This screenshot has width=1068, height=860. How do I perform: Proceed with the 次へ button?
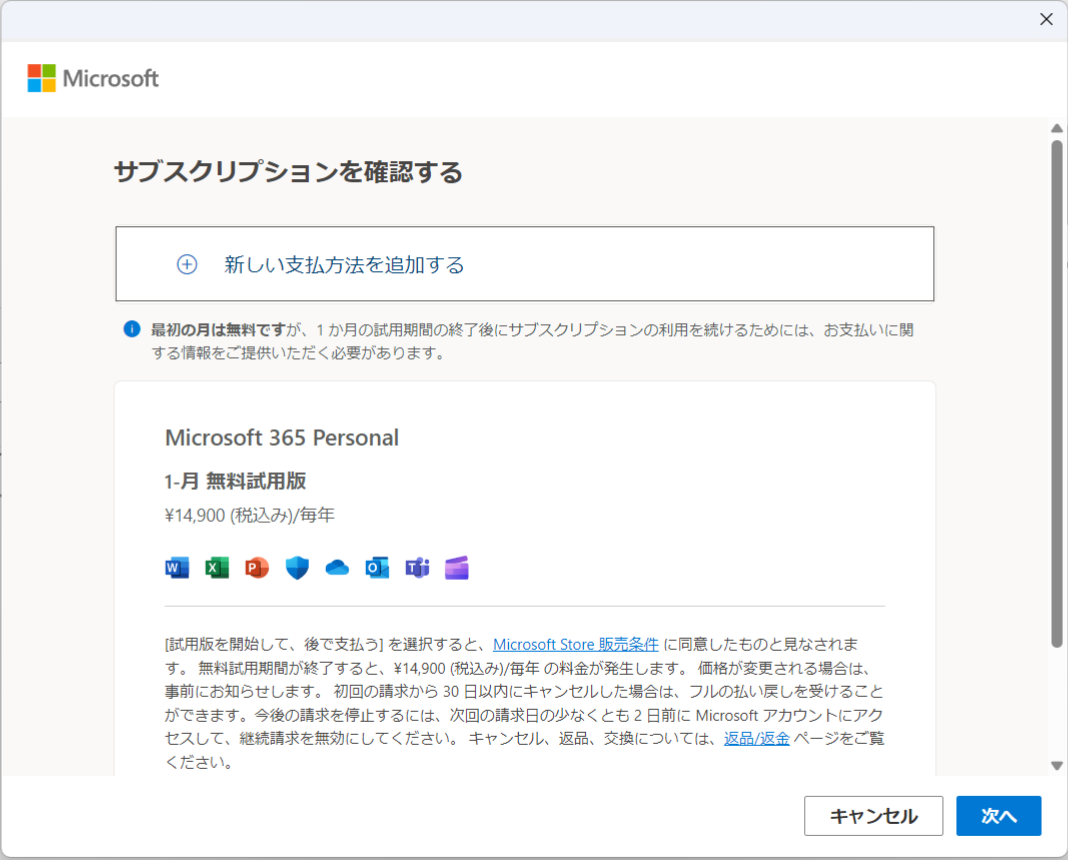(999, 816)
